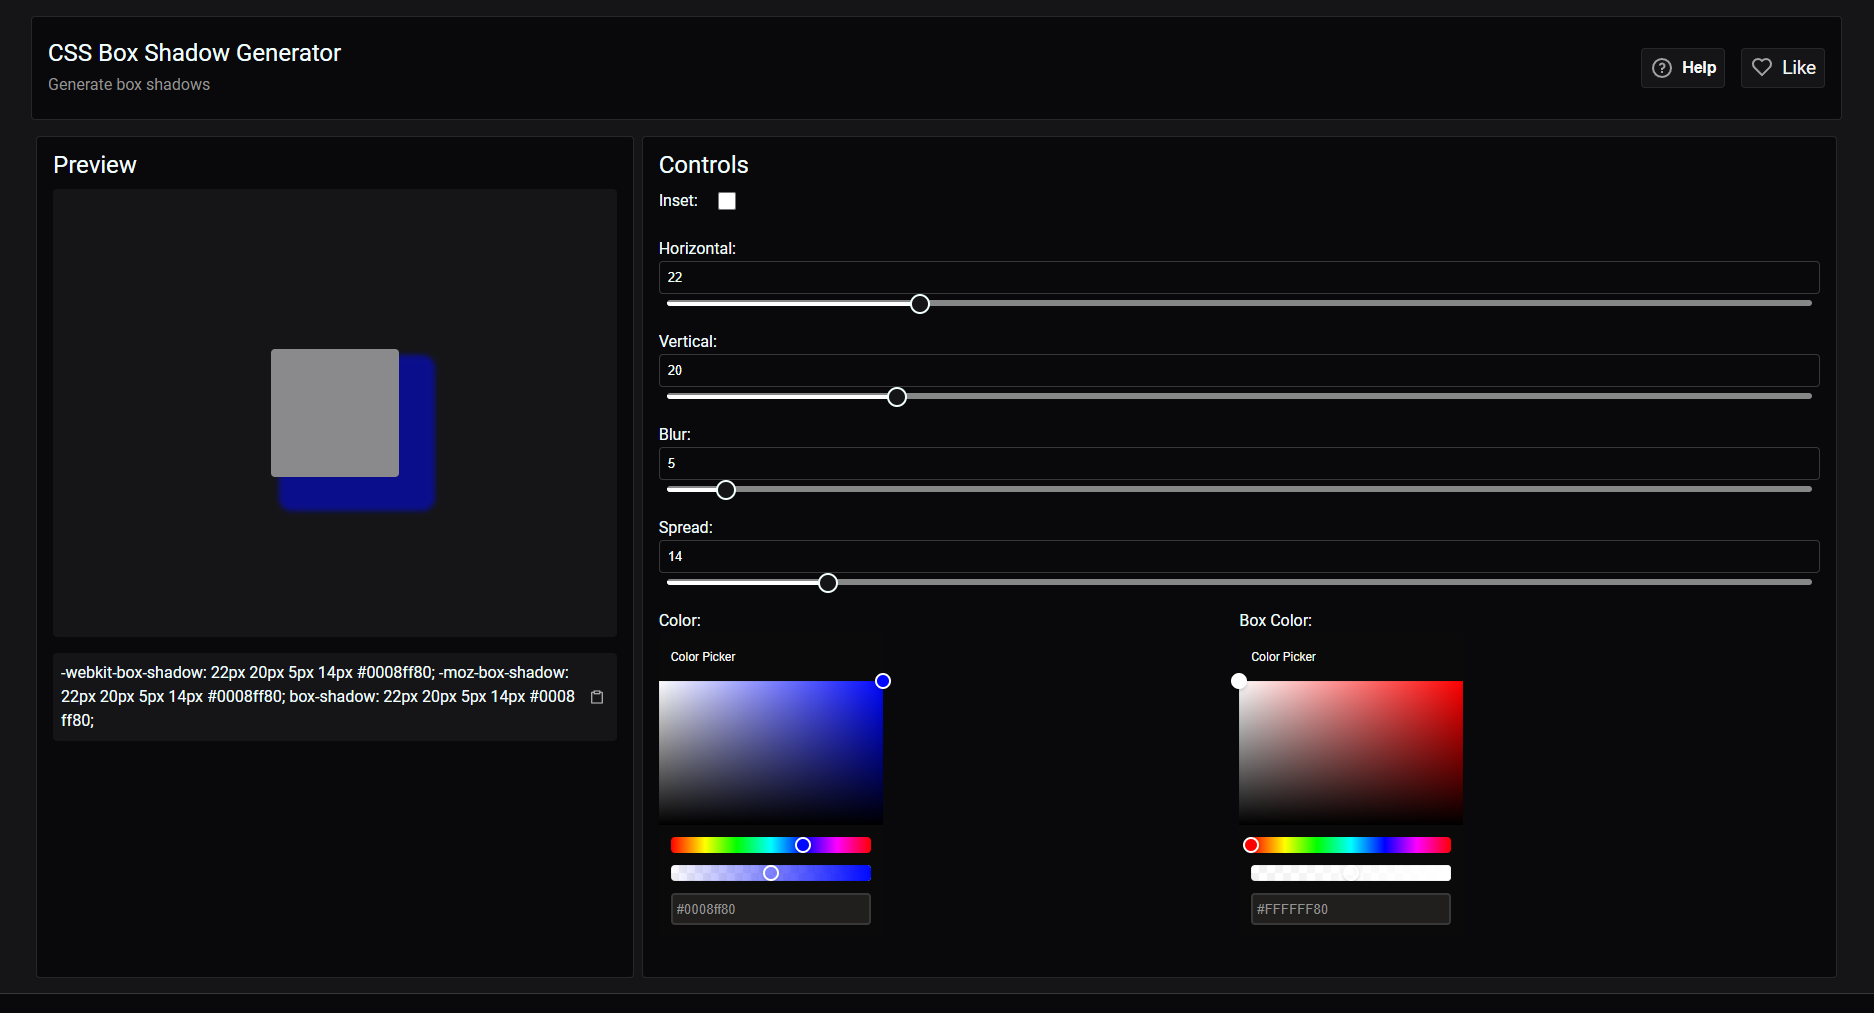Image resolution: width=1874 pixels, height=1013 pixels.
Task: Click the Like heart button
Action: pyautogui.click(x=1782, y=68)
